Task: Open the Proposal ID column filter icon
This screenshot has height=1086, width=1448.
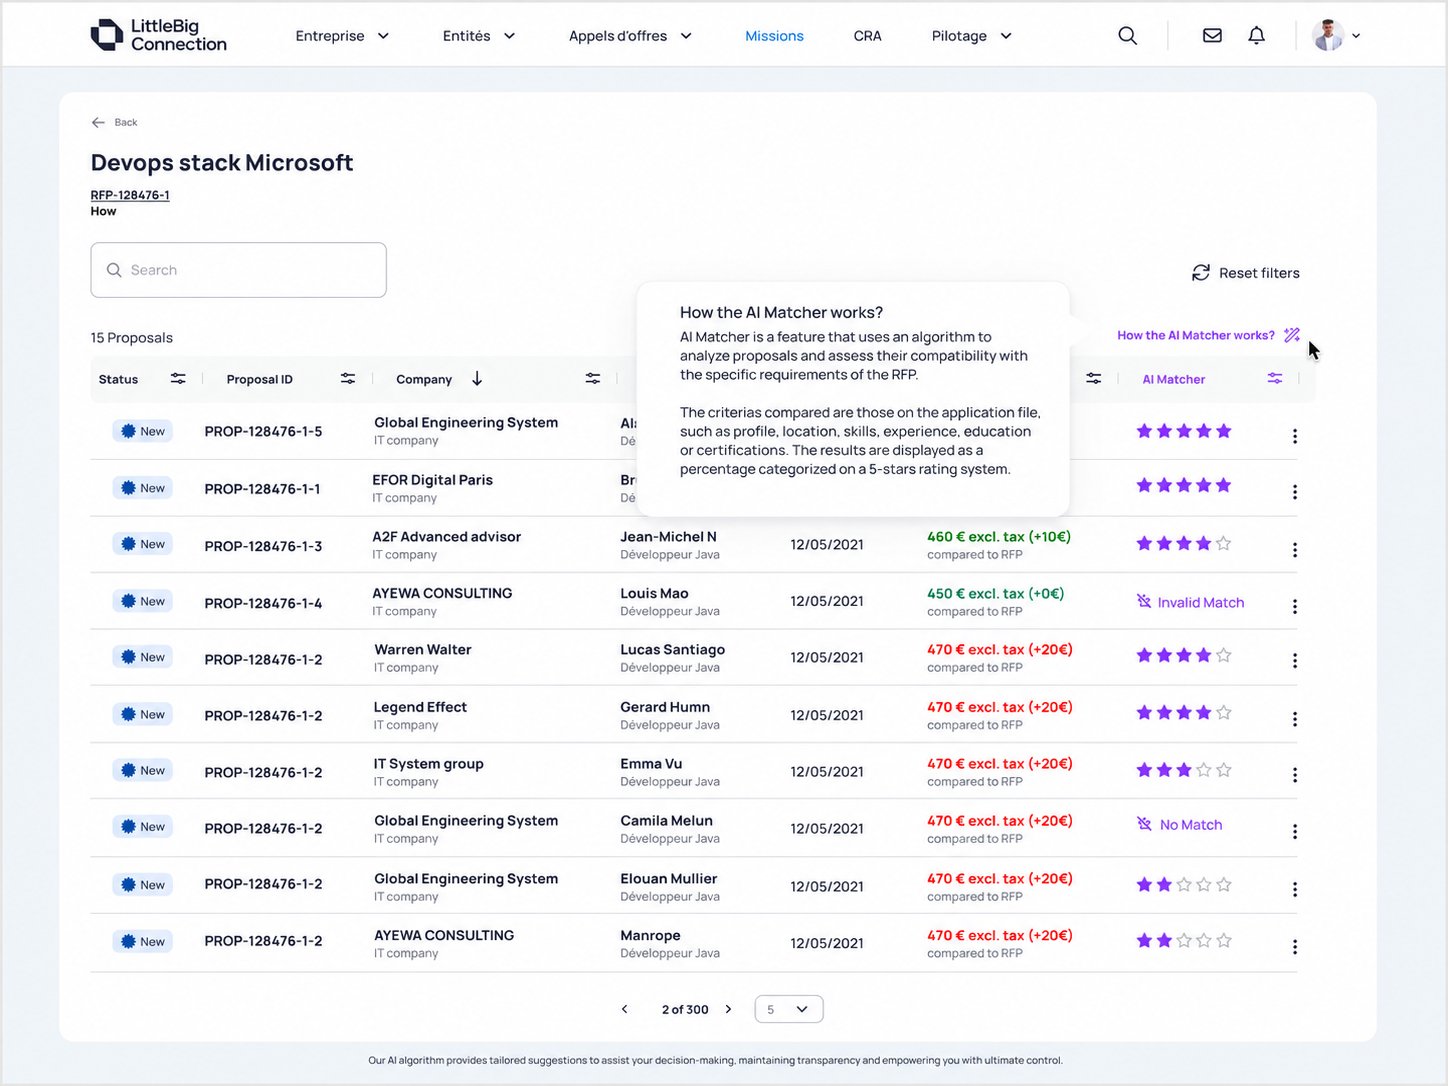Action: 348,379
